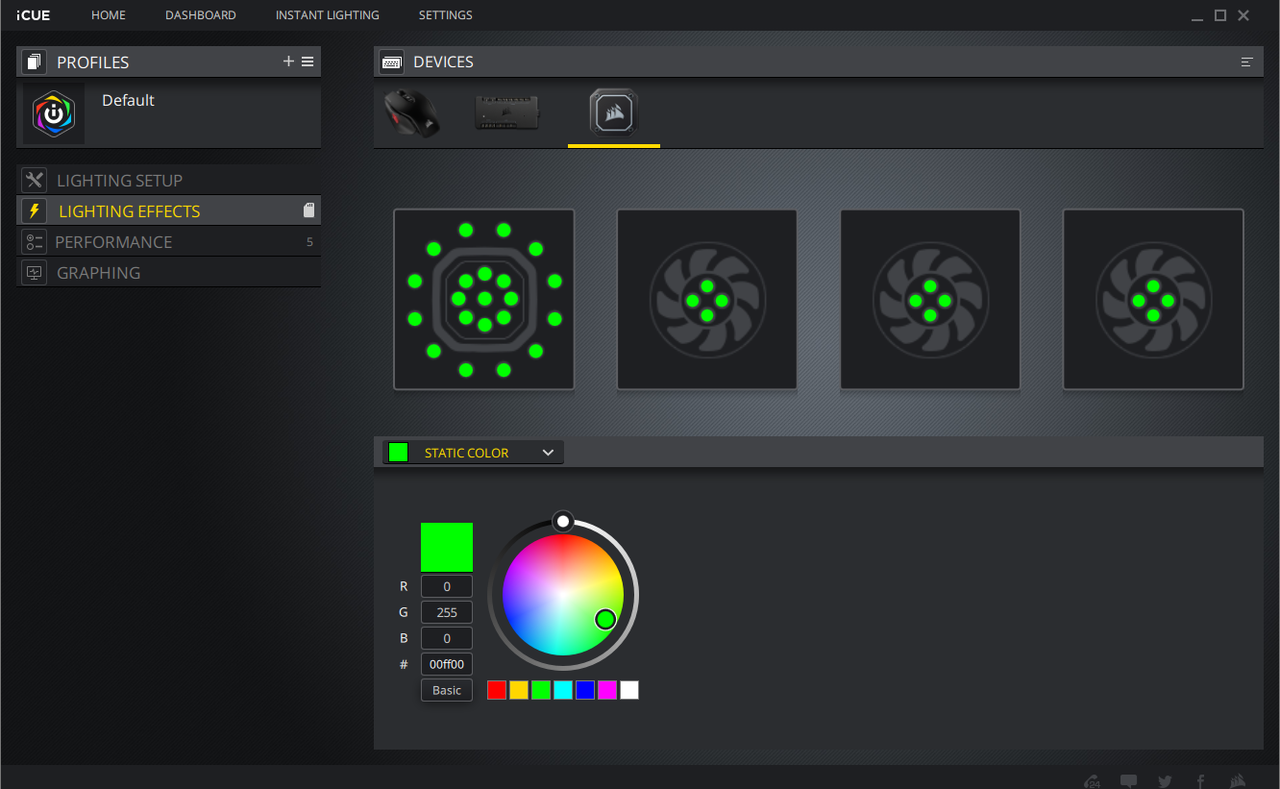1280x789 pixels.
Task: Click the Graphing monitor icon
Action: [34, 273]
